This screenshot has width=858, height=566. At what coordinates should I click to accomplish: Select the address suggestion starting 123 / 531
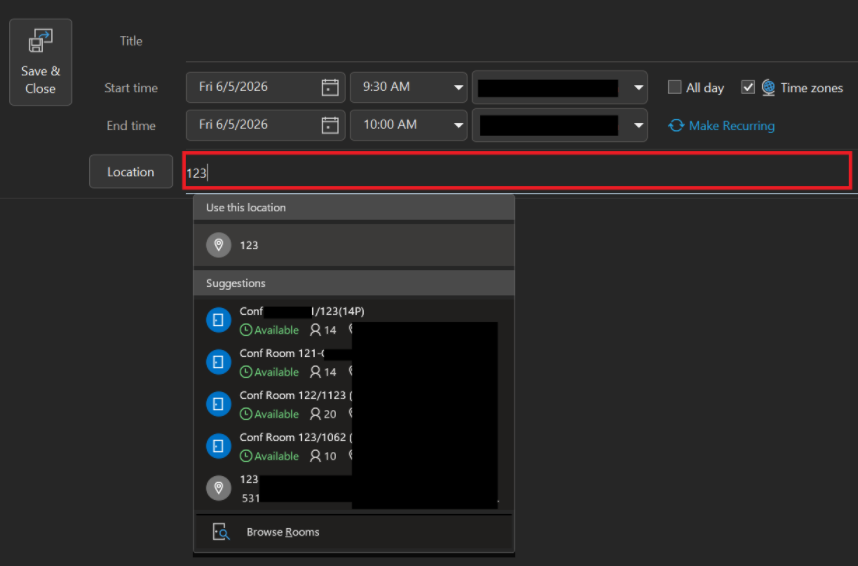[354, 488]
